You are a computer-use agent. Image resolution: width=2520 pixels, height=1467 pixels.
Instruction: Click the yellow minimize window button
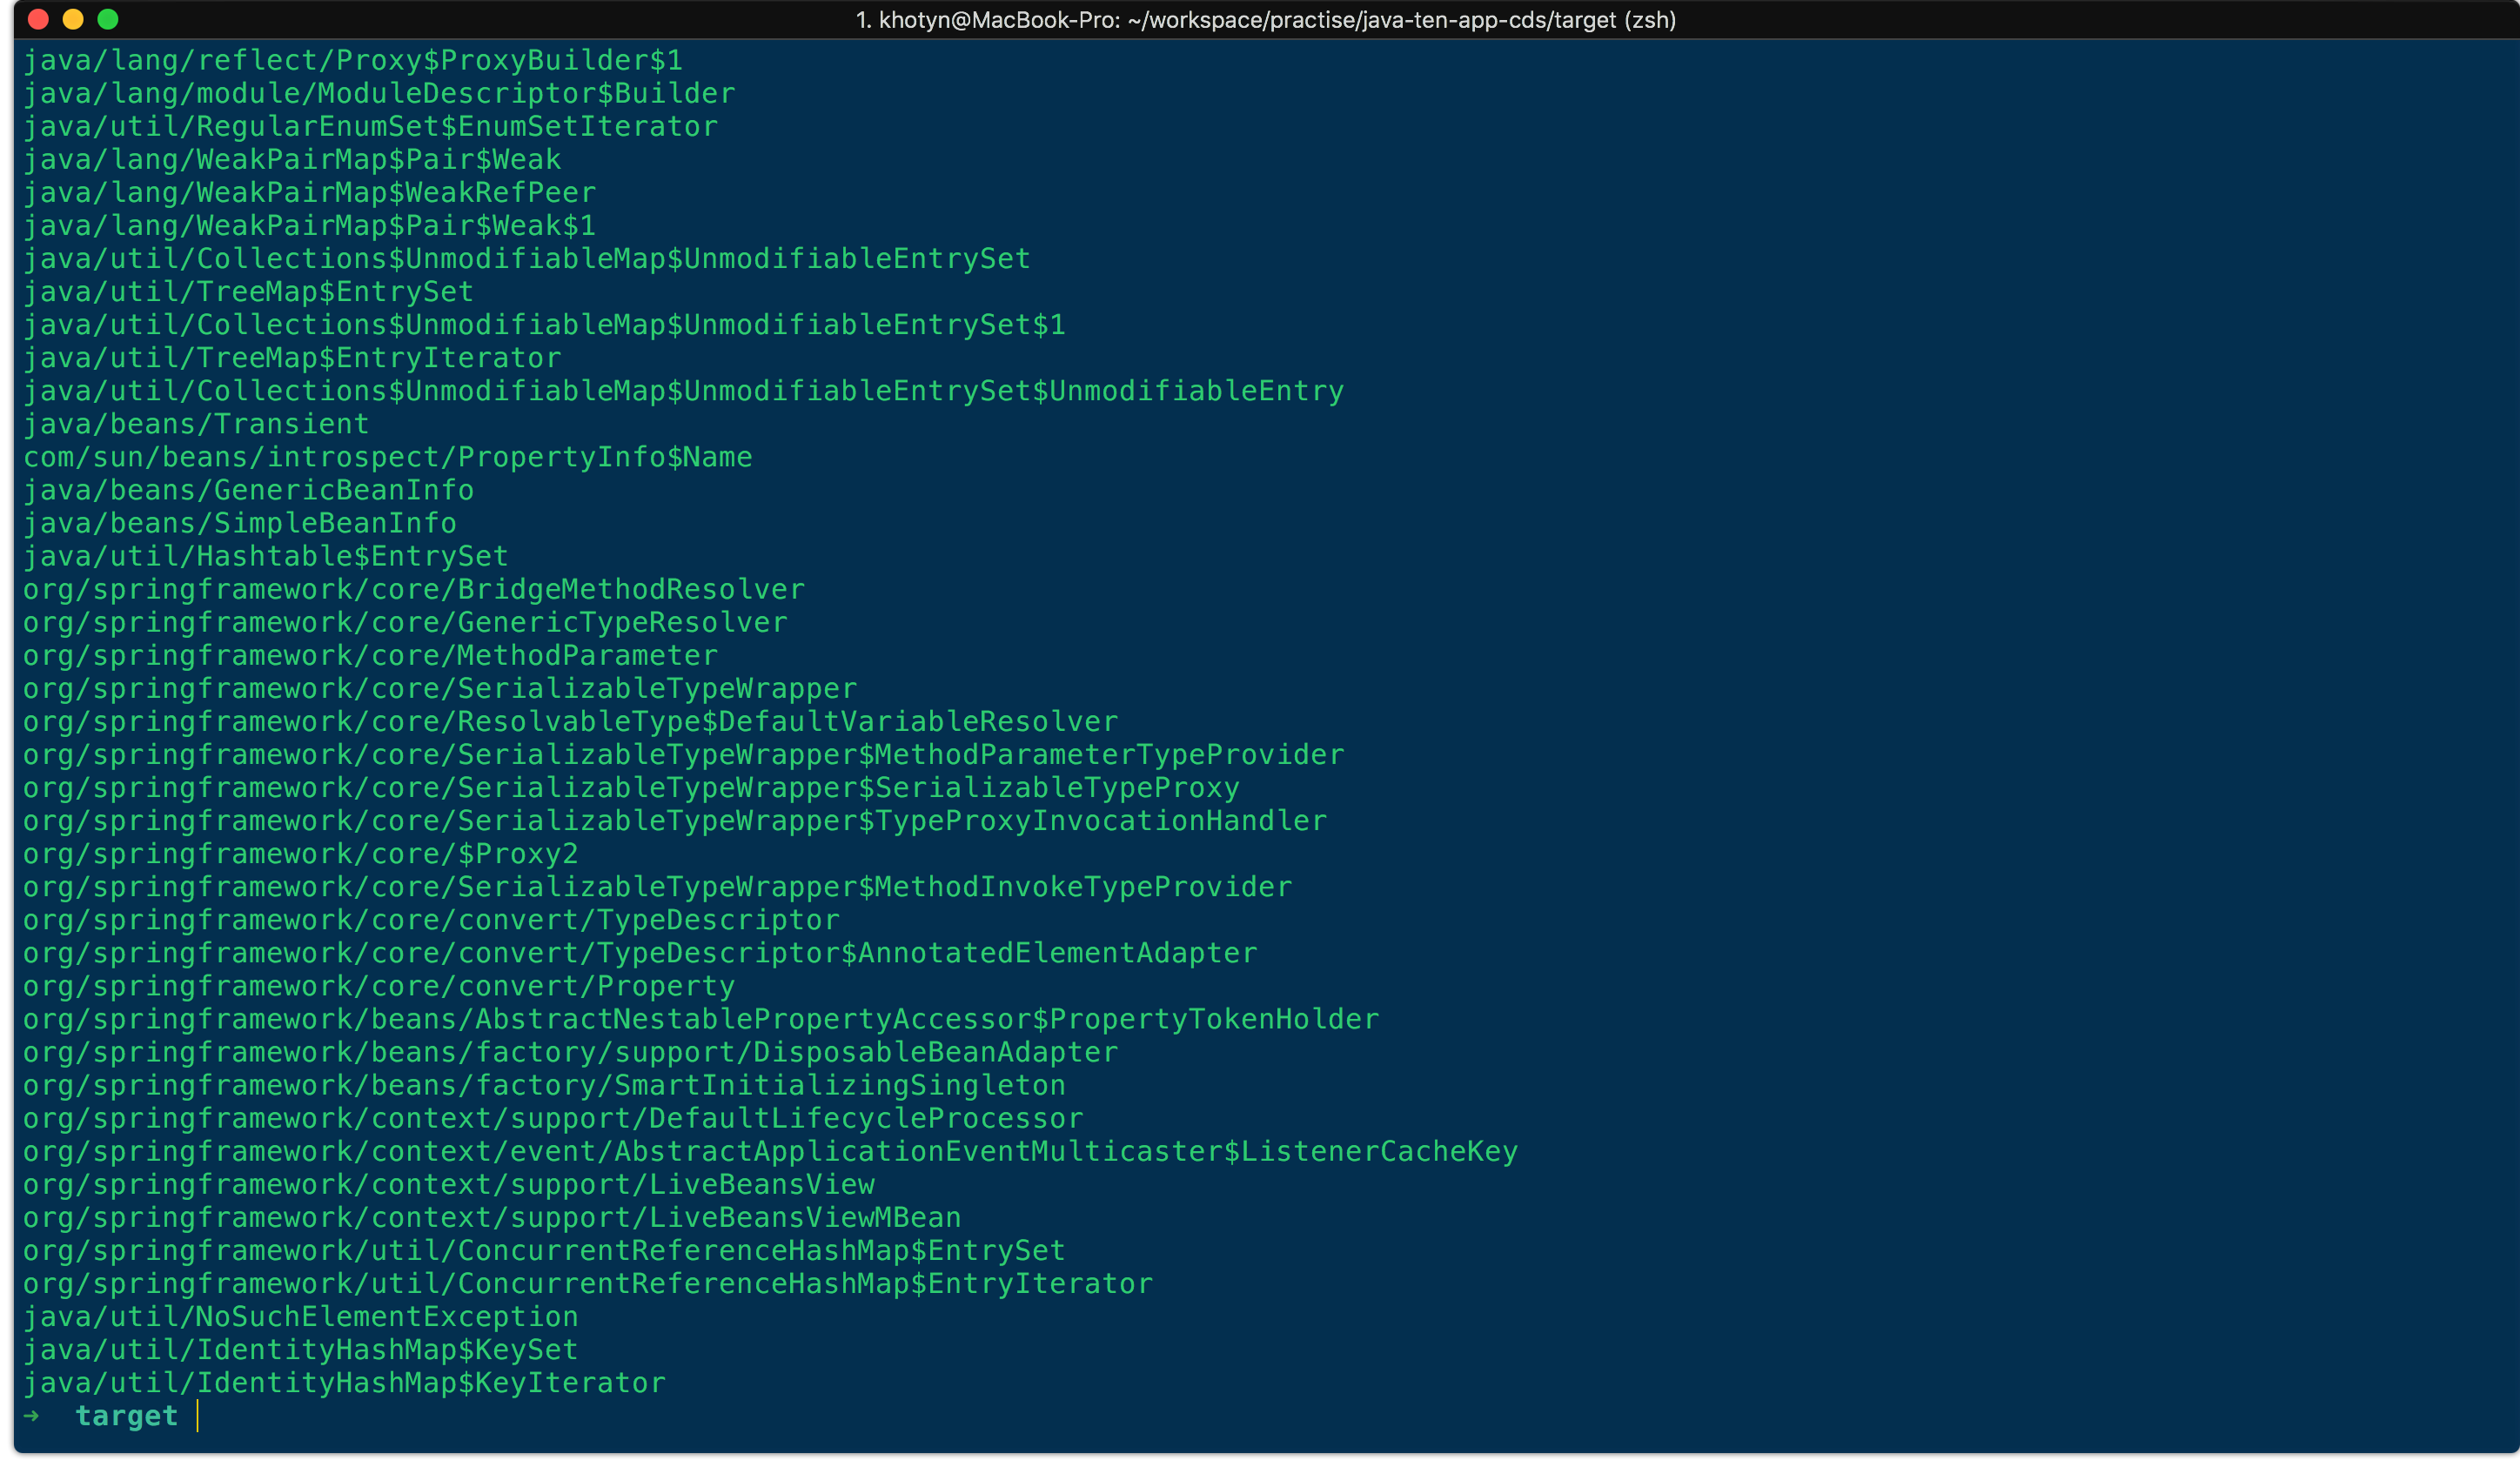73,19
